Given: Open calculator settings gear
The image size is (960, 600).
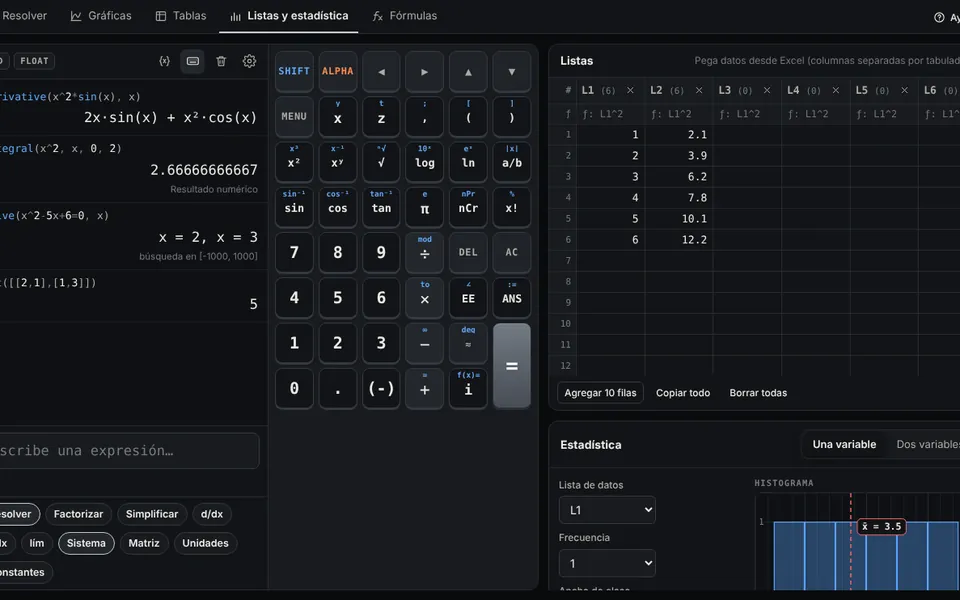Looking at the screenshot, I should click(x=249, y=61).
